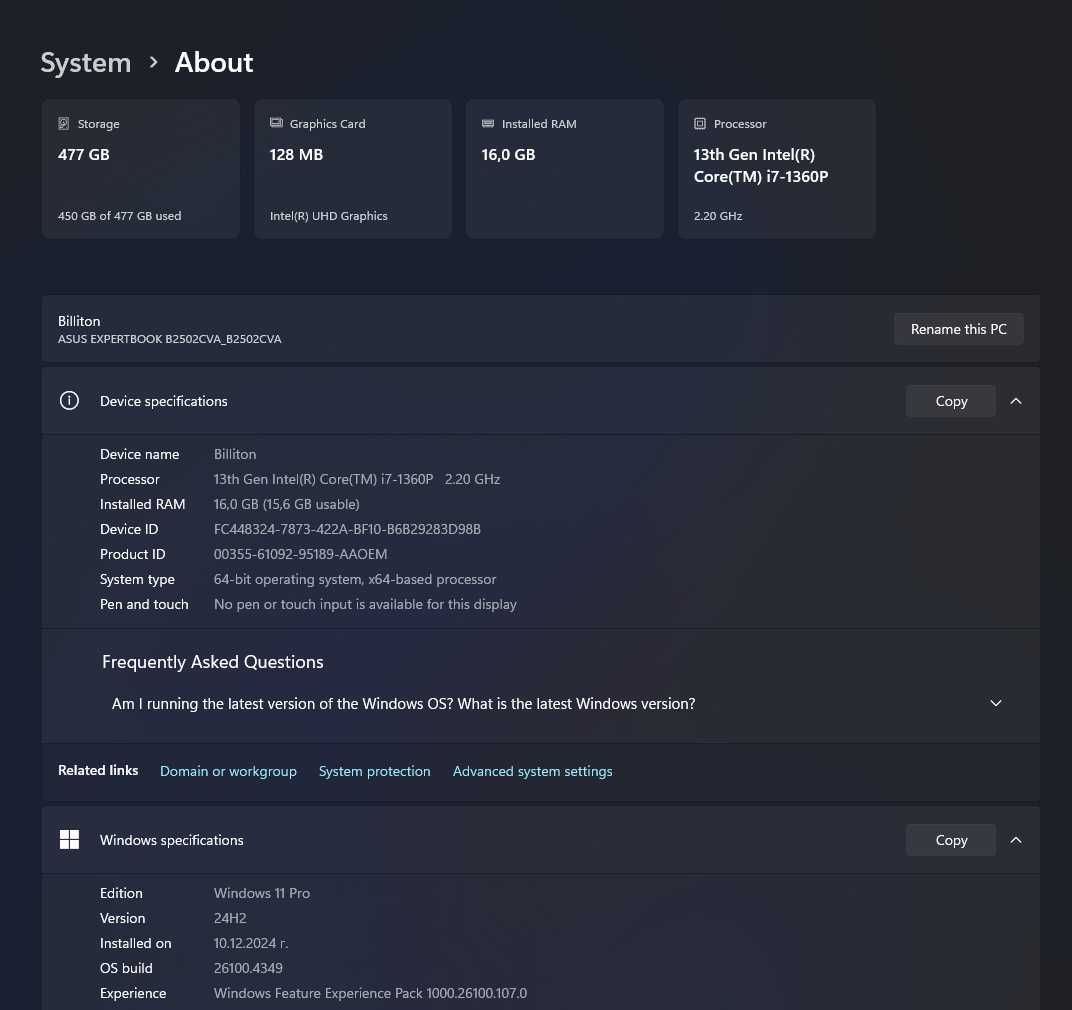The height and width of the screenshot is (1010, 1072).
Task: Select the Installed on date 10.12.2024
Action: point(251,944)
